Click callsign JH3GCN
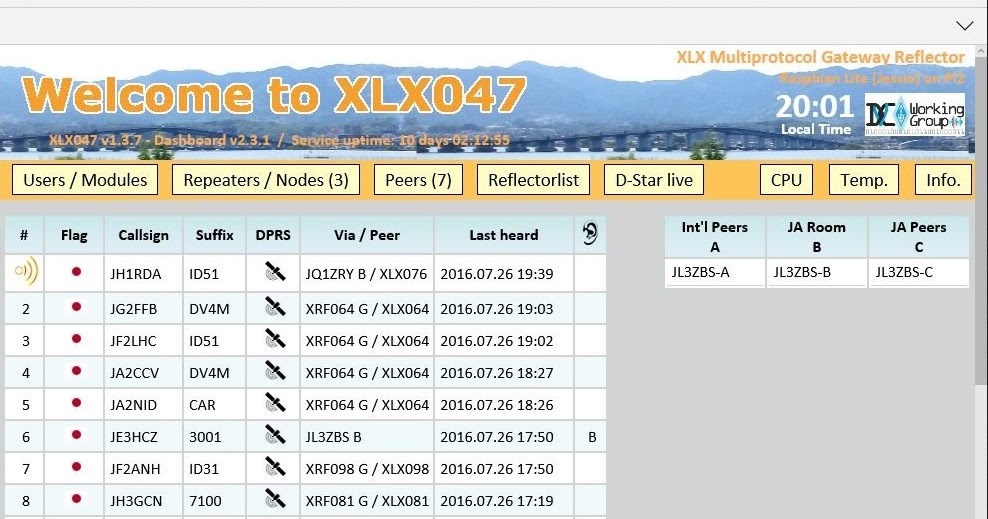This screenshot has width=988, height=519. (136, 502)
